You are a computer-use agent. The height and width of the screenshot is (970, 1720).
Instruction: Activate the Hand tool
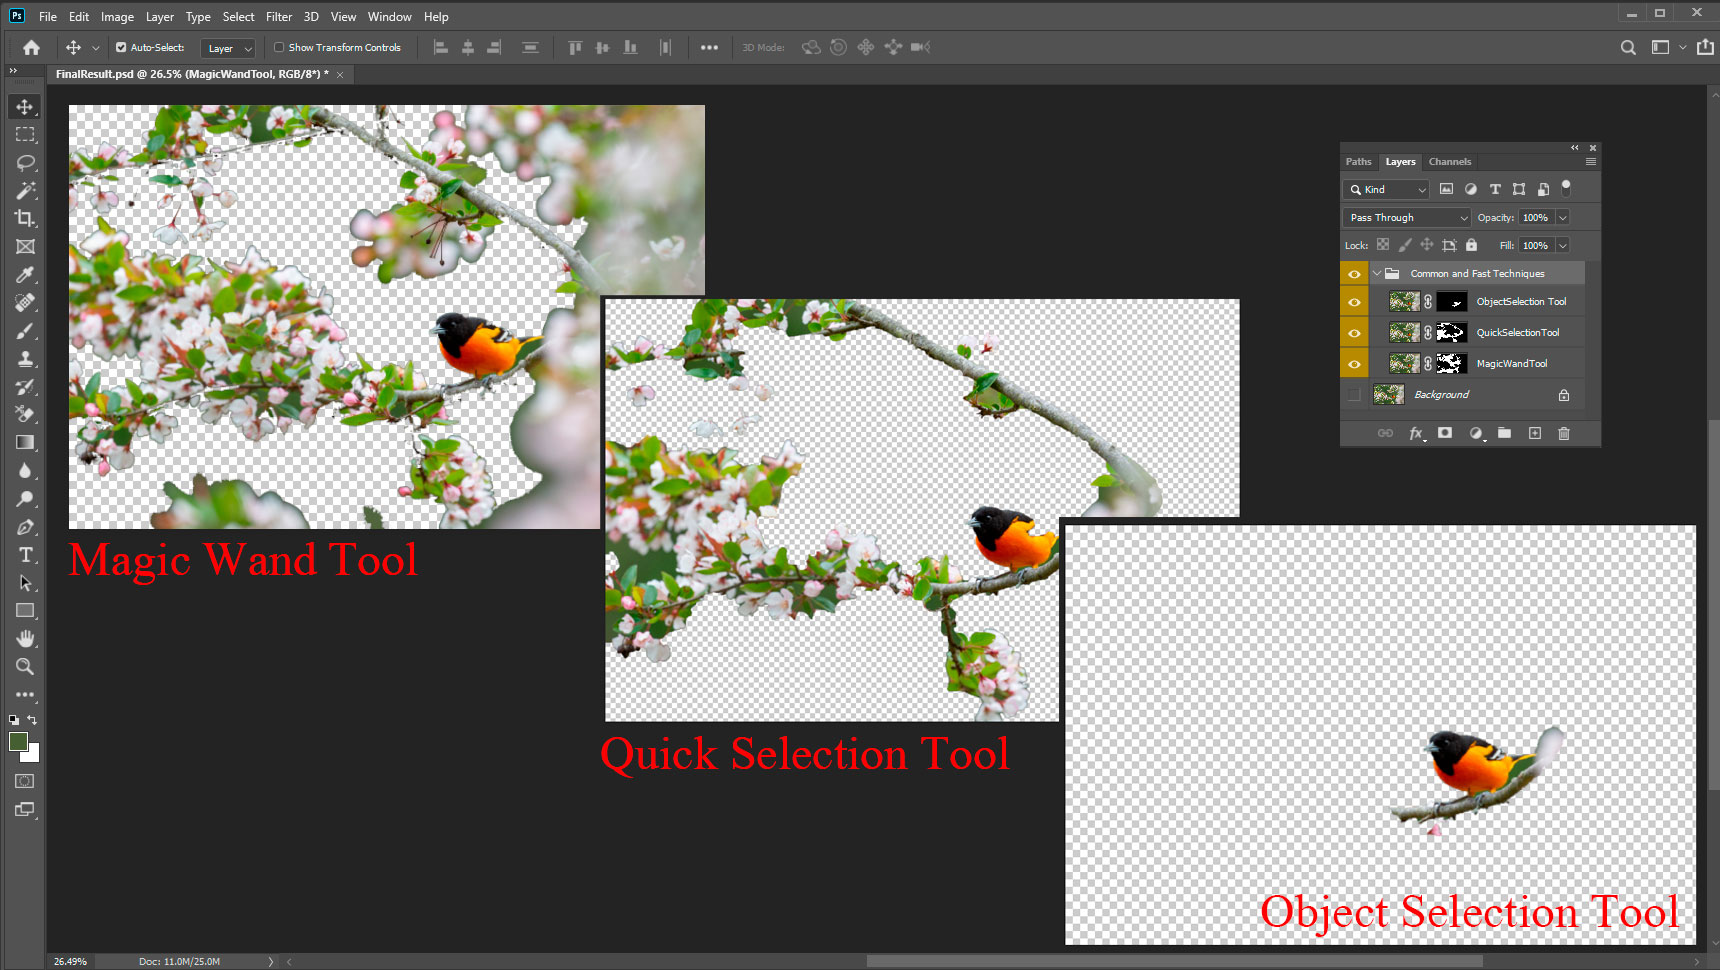pos(25,638)
